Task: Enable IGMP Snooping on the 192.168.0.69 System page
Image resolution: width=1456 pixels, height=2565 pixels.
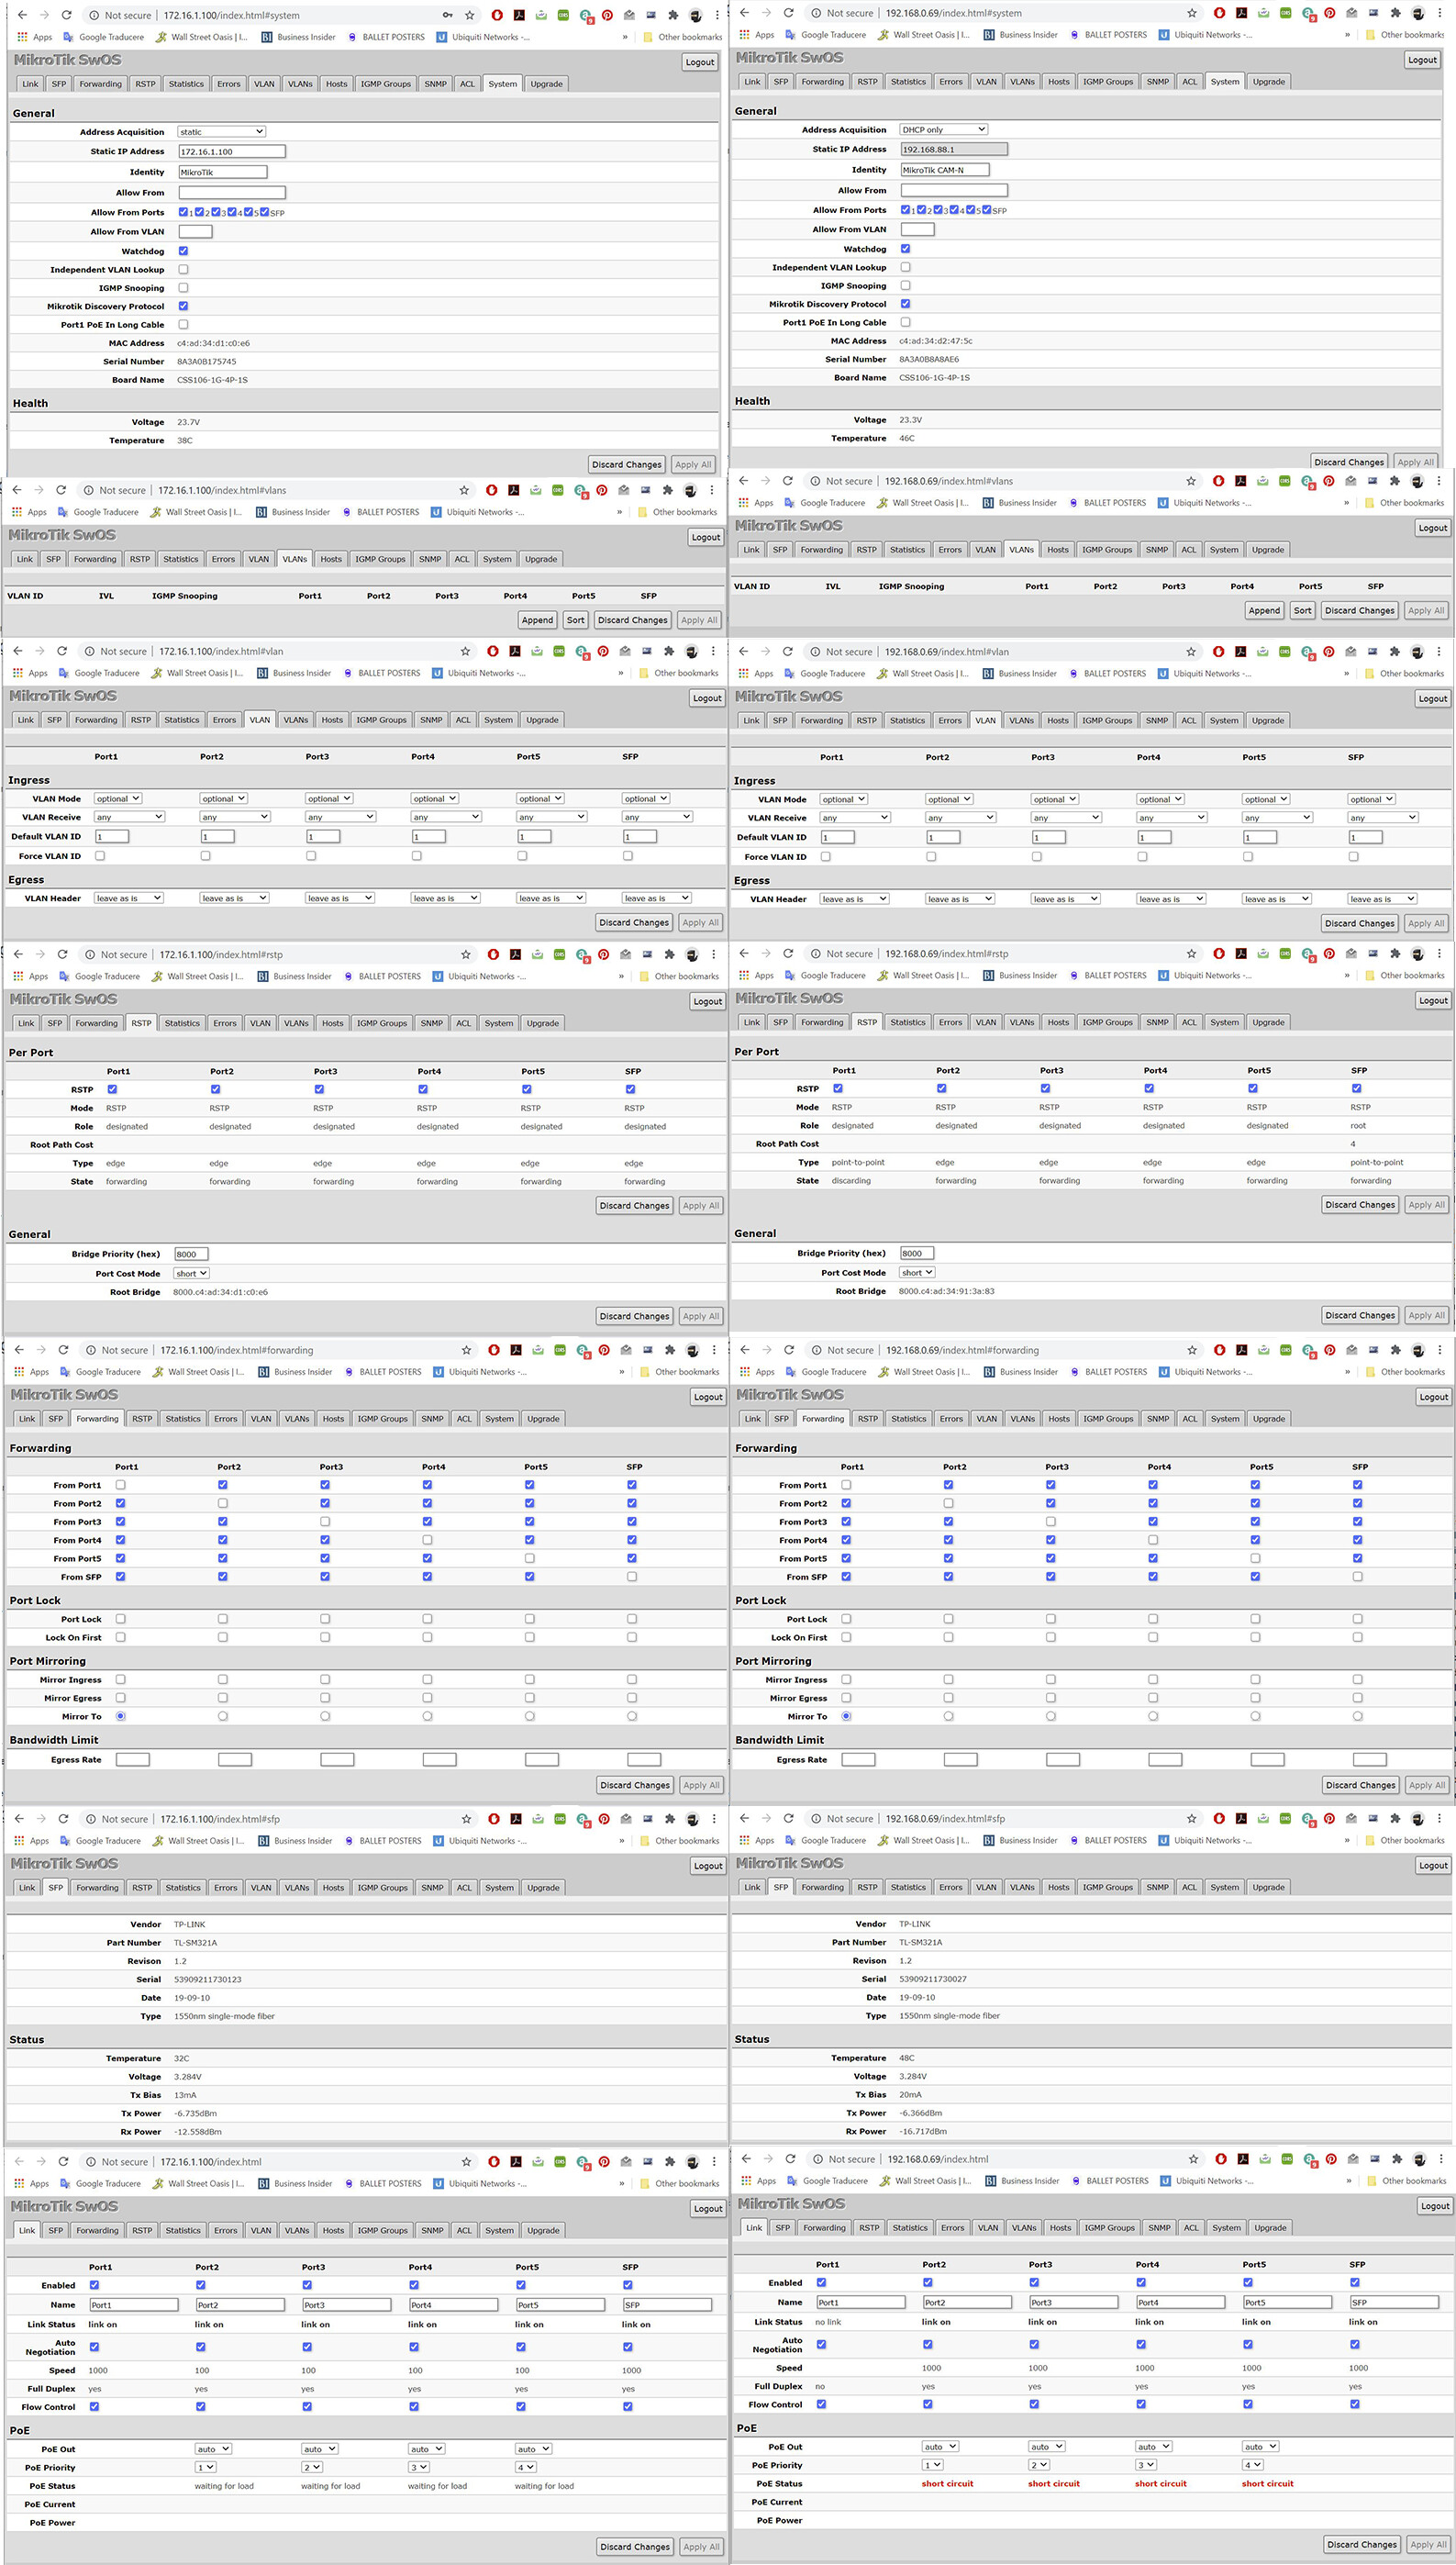Action: [905, 285]
